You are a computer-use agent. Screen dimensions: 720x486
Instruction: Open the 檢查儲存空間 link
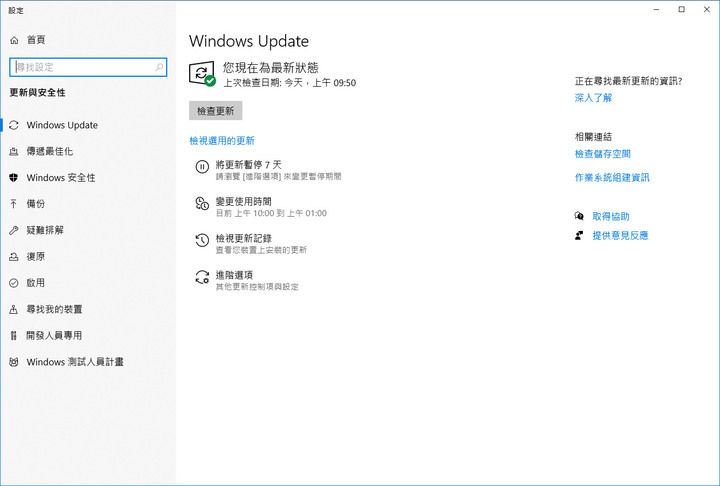tap(602, 154)
